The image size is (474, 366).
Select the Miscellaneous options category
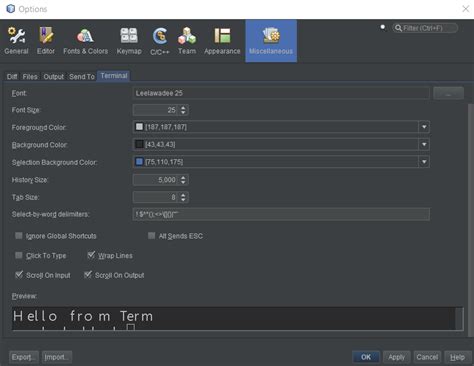tap(271, 41)
